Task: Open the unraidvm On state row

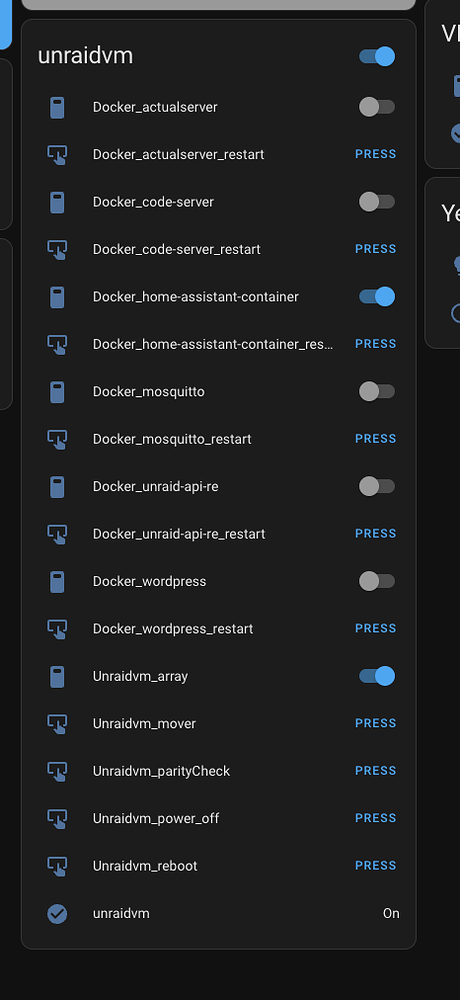Action: (219, 914)
